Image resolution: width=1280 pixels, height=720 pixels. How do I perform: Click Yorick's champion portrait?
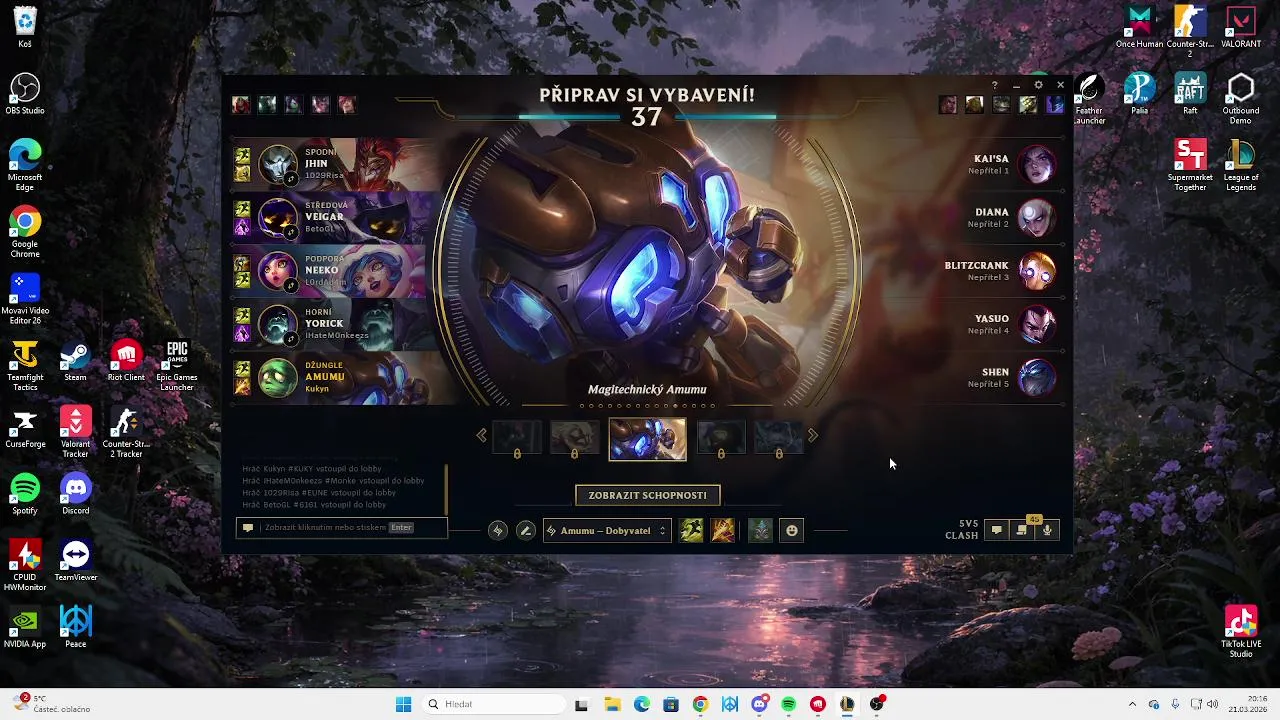[278, 324]
